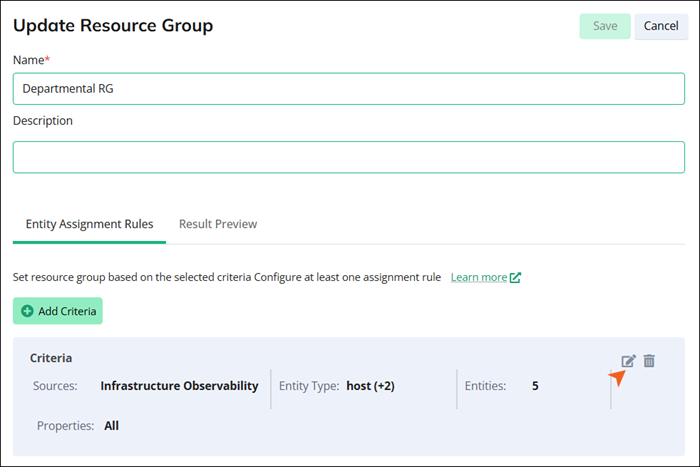Viewport: 700px width, 467px height.
Task: Open the Learn more link
Action: point(478,277)
